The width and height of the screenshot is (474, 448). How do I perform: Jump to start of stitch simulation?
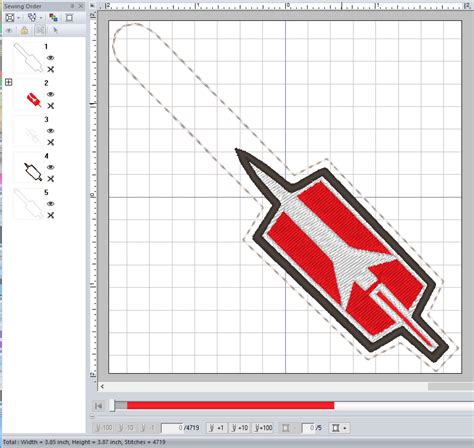99,406
